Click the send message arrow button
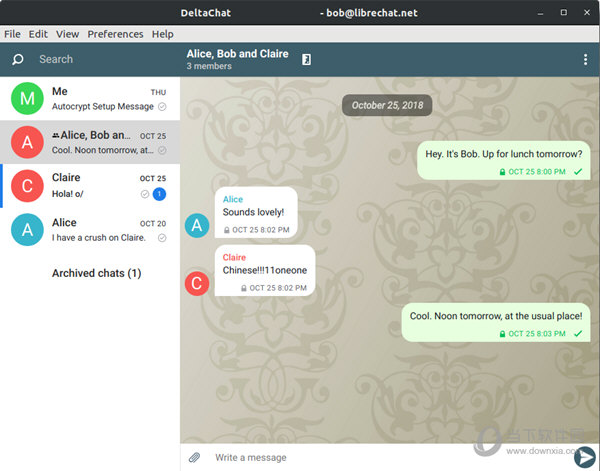Viewport: 600px width, 471px height. point(585,457)
